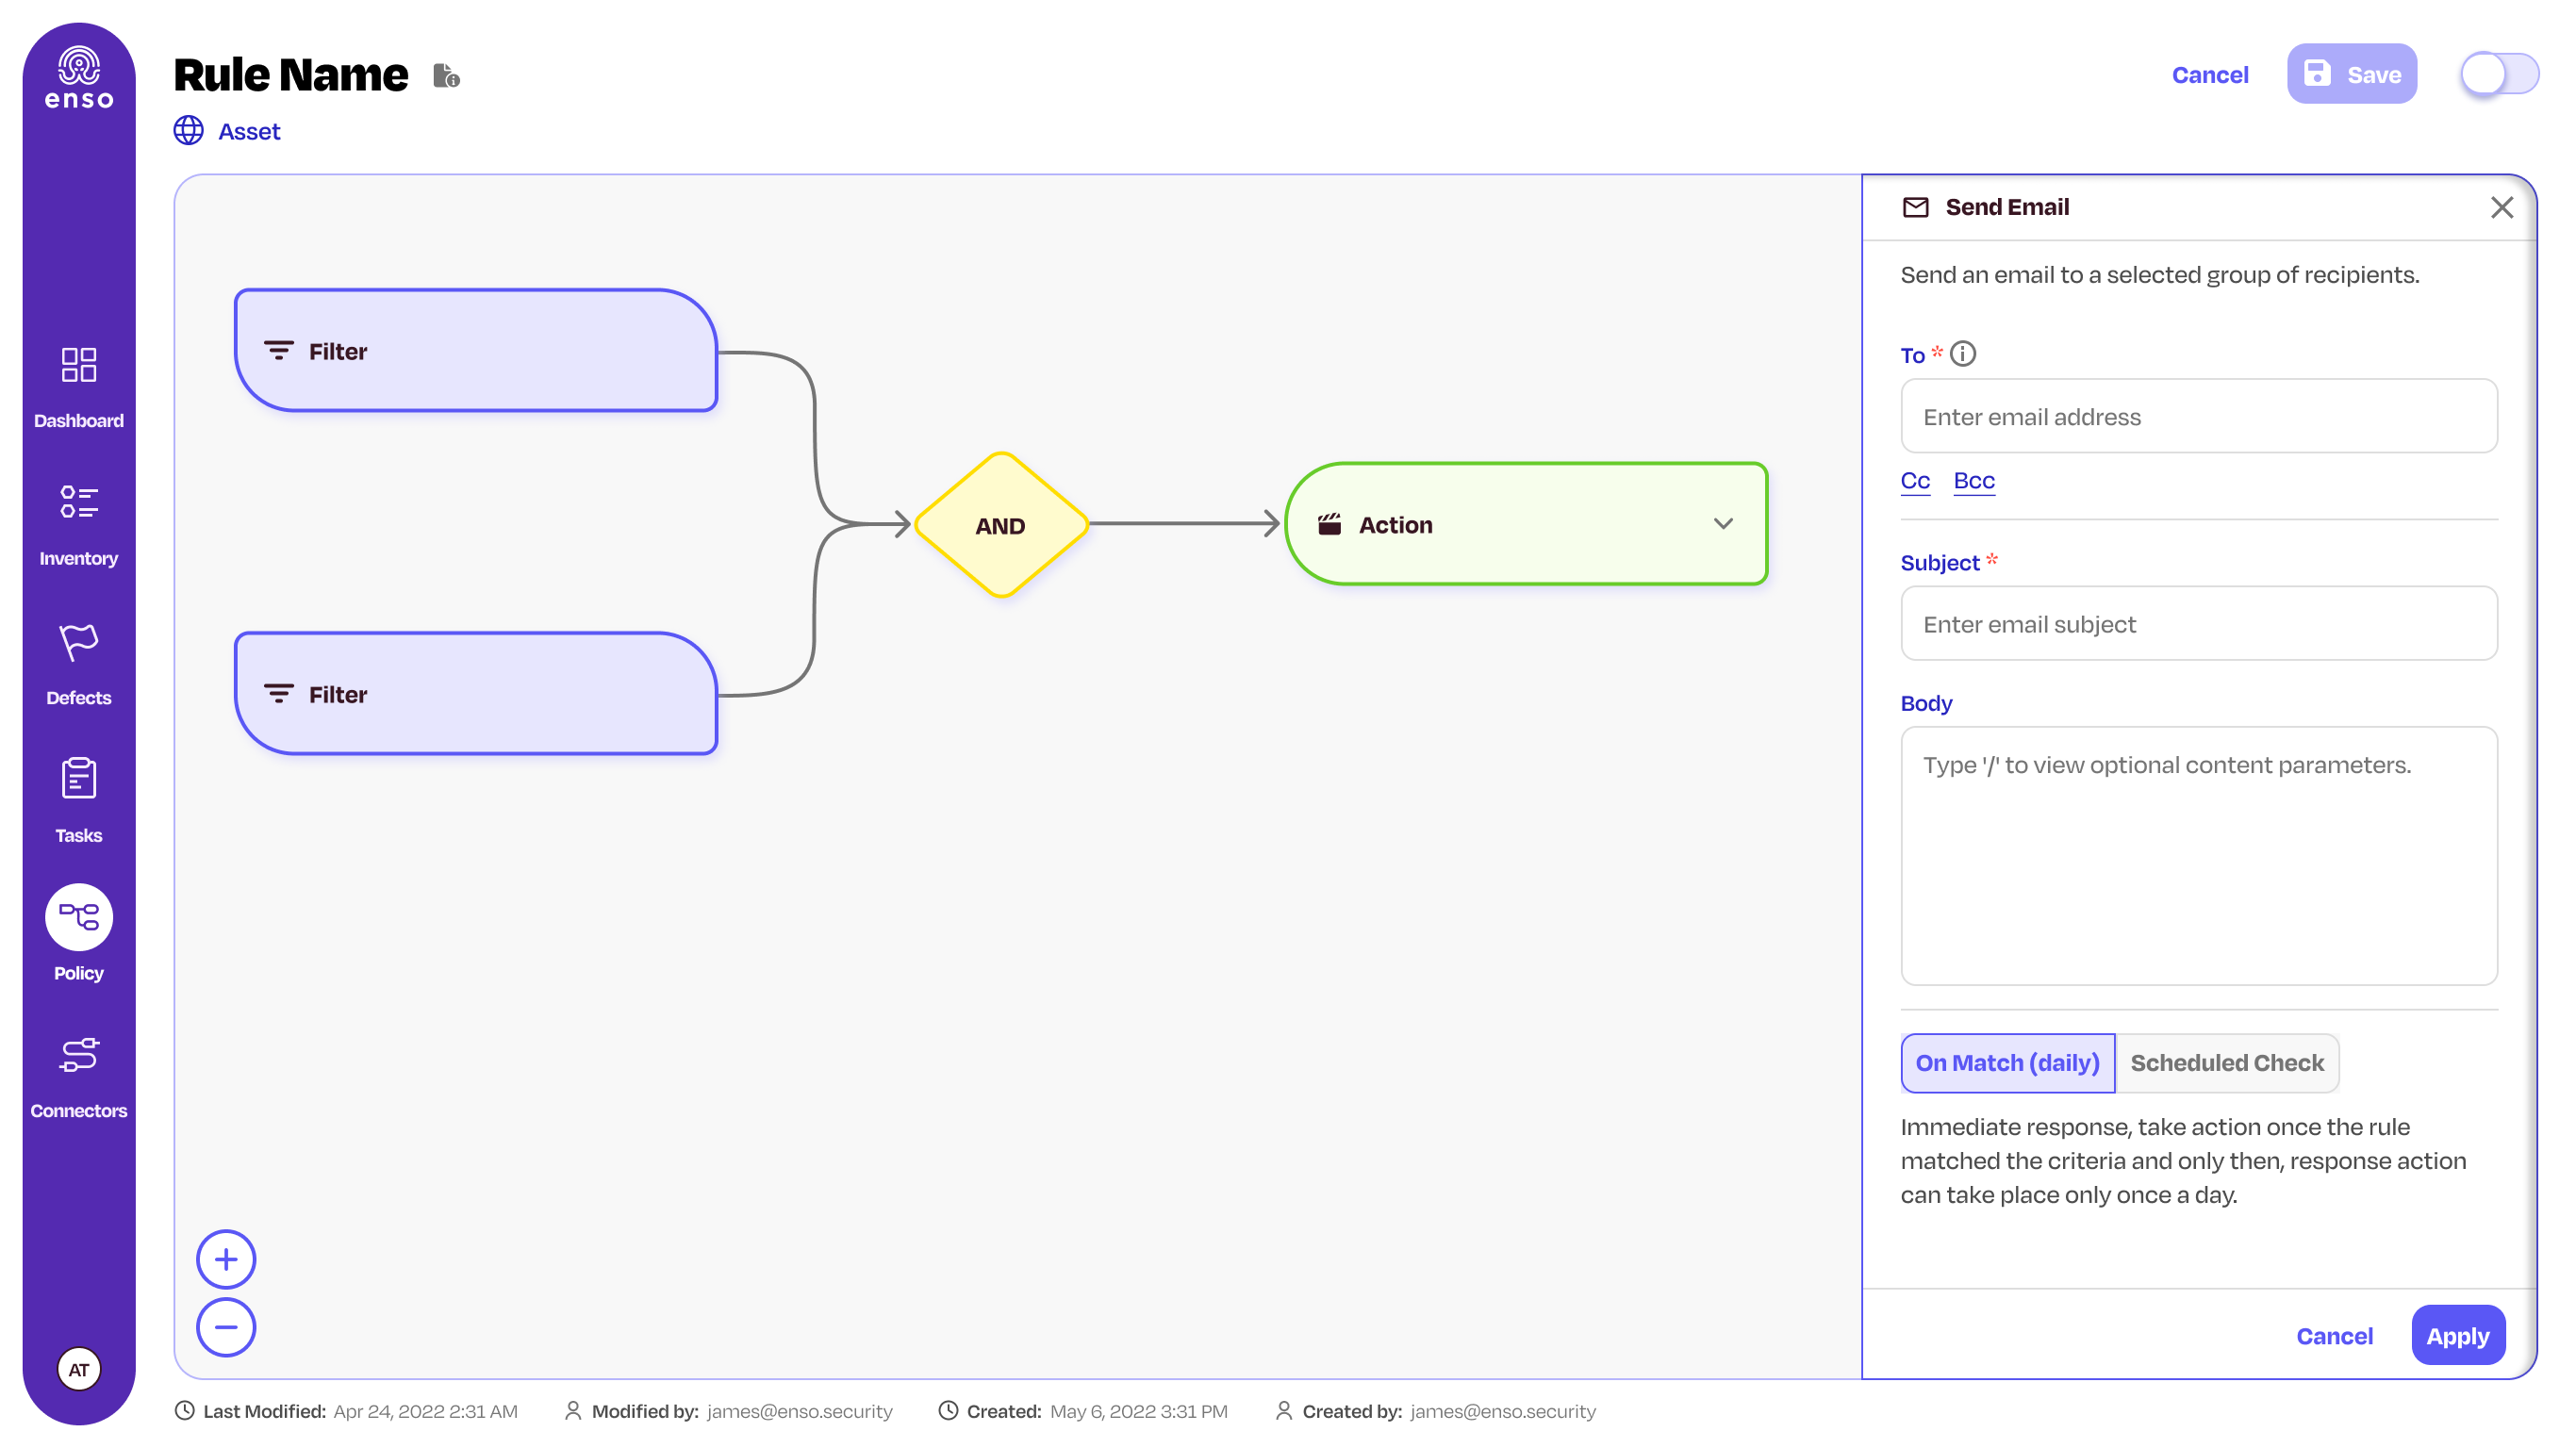Select the On Match (daily) tab
2576x1448 pixels.
pos(2007,1063)
